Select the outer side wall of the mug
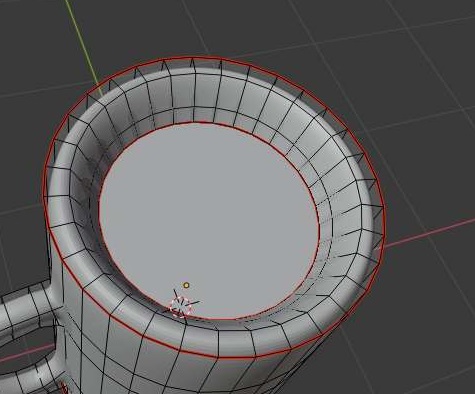Viewport: 475px width, 394px height. tap(173, 370)
